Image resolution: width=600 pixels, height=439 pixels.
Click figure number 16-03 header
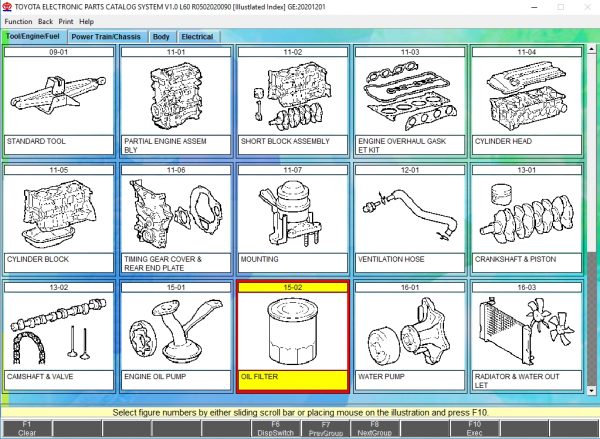pyautogui.click(x=527, y=287)
